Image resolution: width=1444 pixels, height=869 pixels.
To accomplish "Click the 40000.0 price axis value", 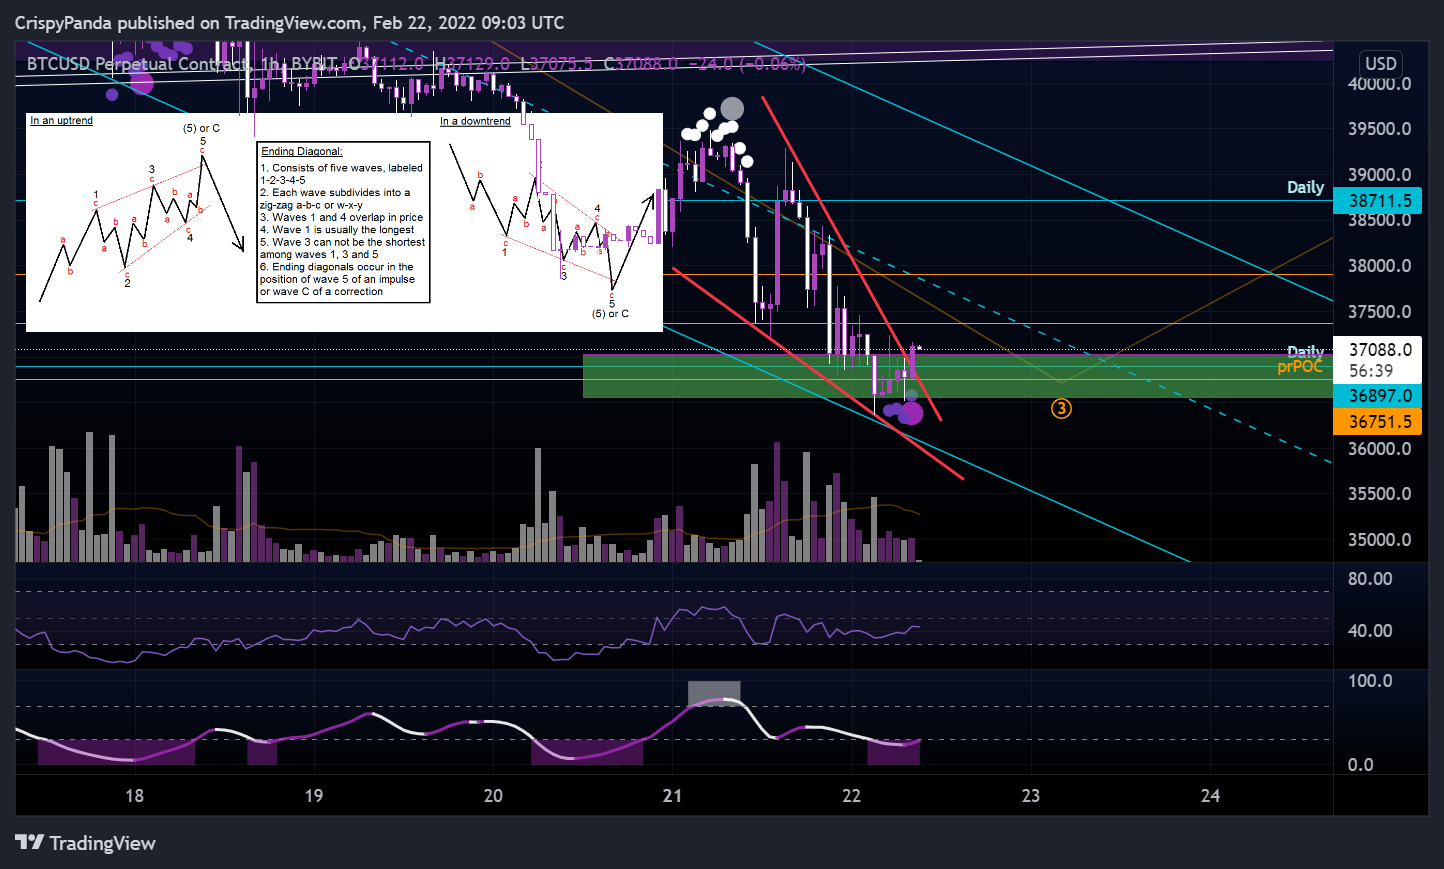I will (x=1379, y=84).
